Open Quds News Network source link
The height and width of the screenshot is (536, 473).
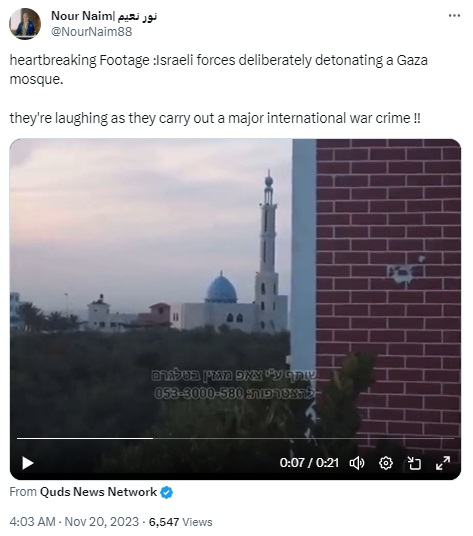click(x=98, y=492)
